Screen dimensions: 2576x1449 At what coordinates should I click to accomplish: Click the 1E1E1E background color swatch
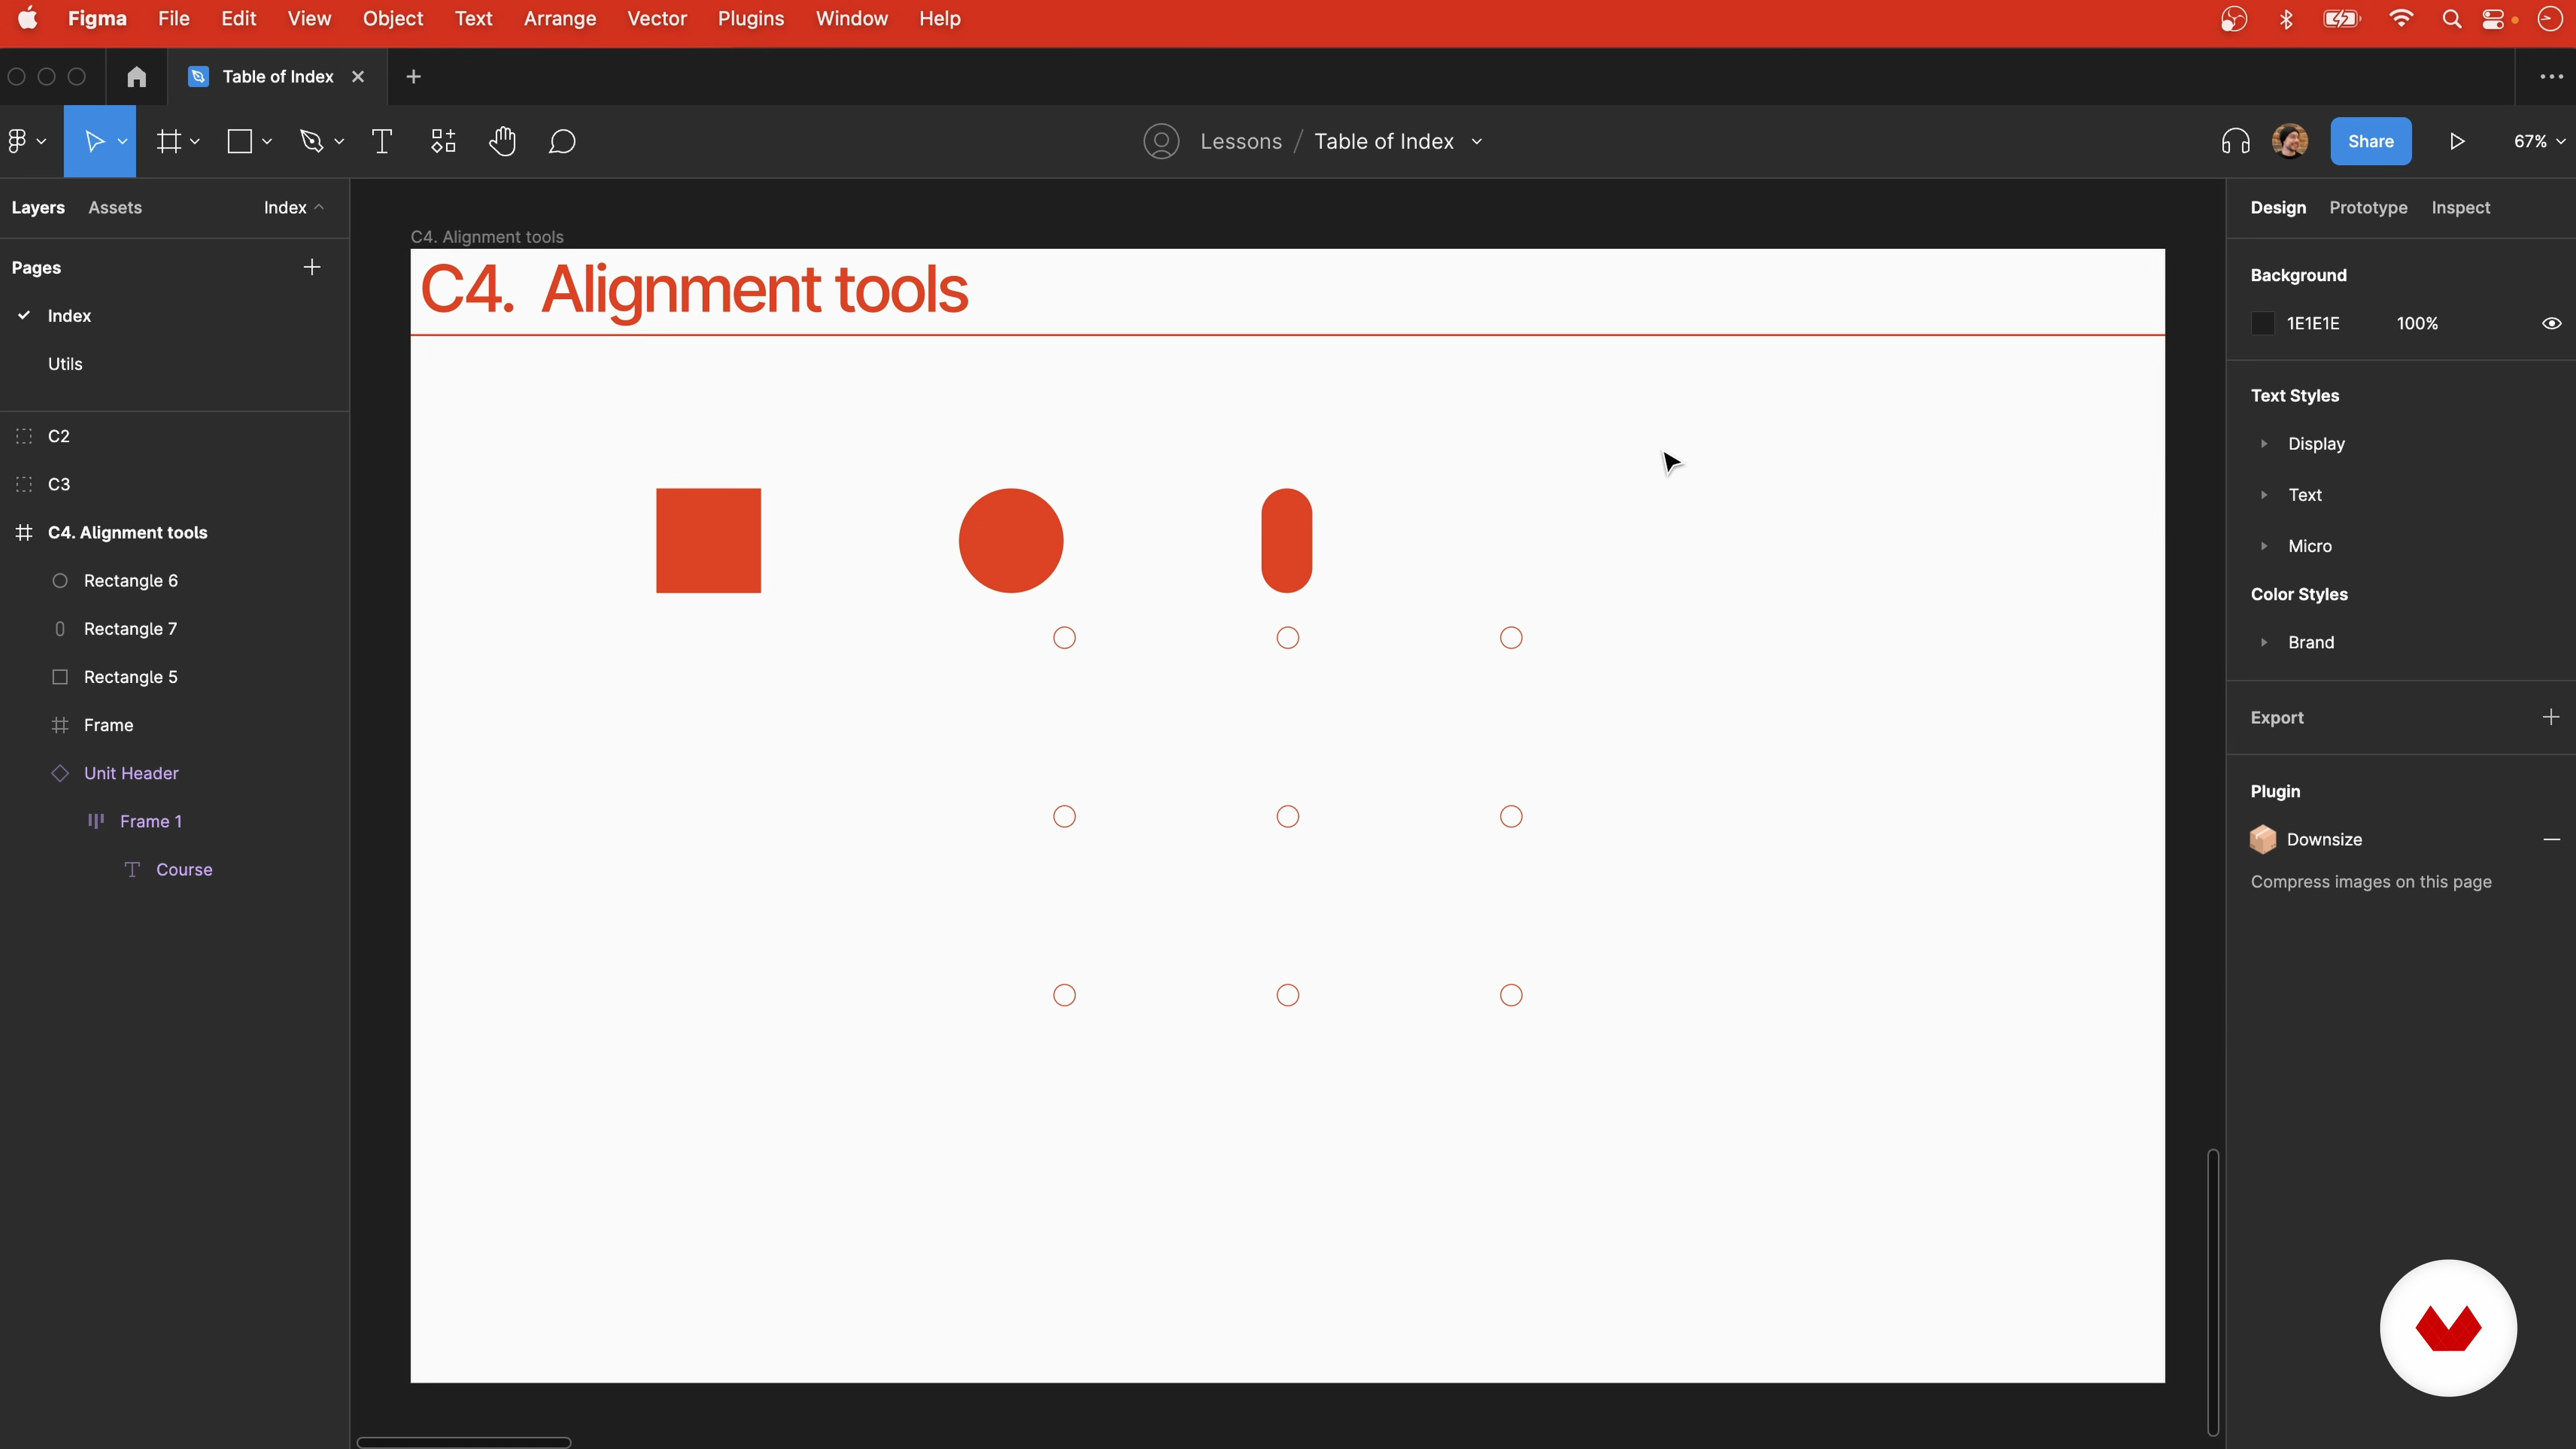pos(2263,323)
